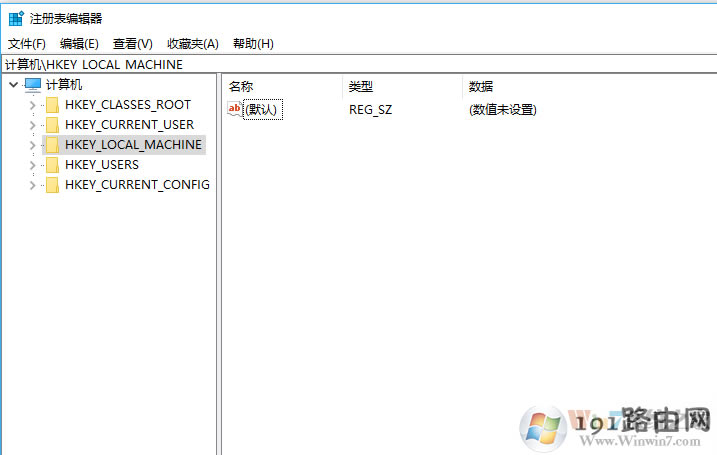
Task: Open the 文件(F) menu
Action: 27,44
